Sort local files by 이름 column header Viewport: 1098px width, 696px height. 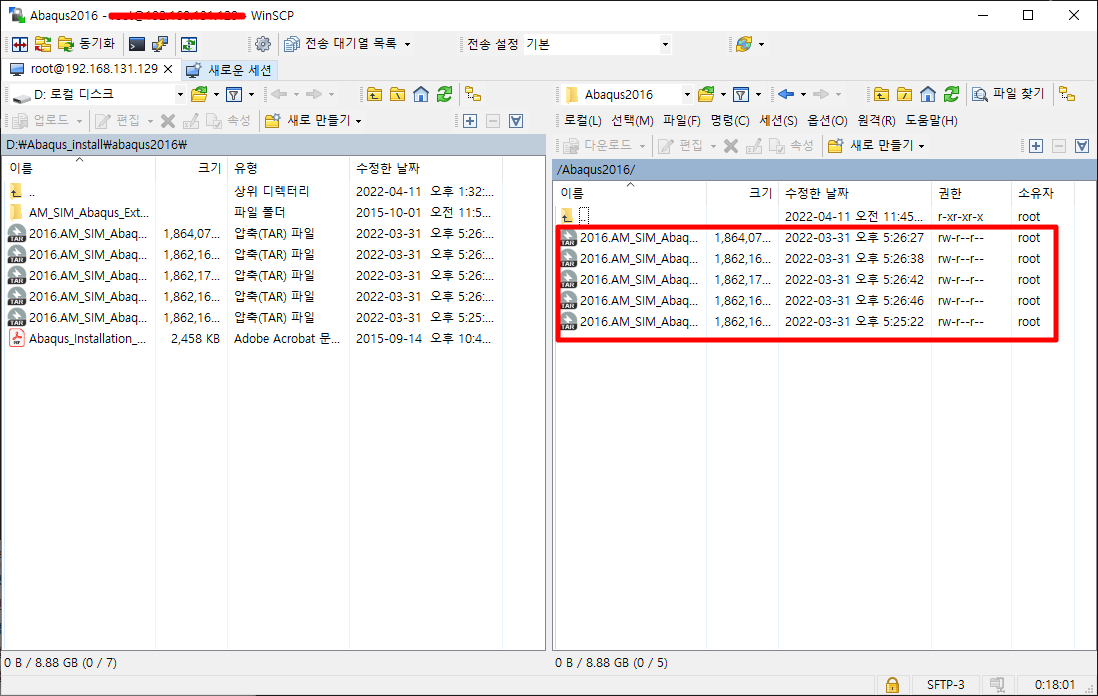(x=79, y=168)
